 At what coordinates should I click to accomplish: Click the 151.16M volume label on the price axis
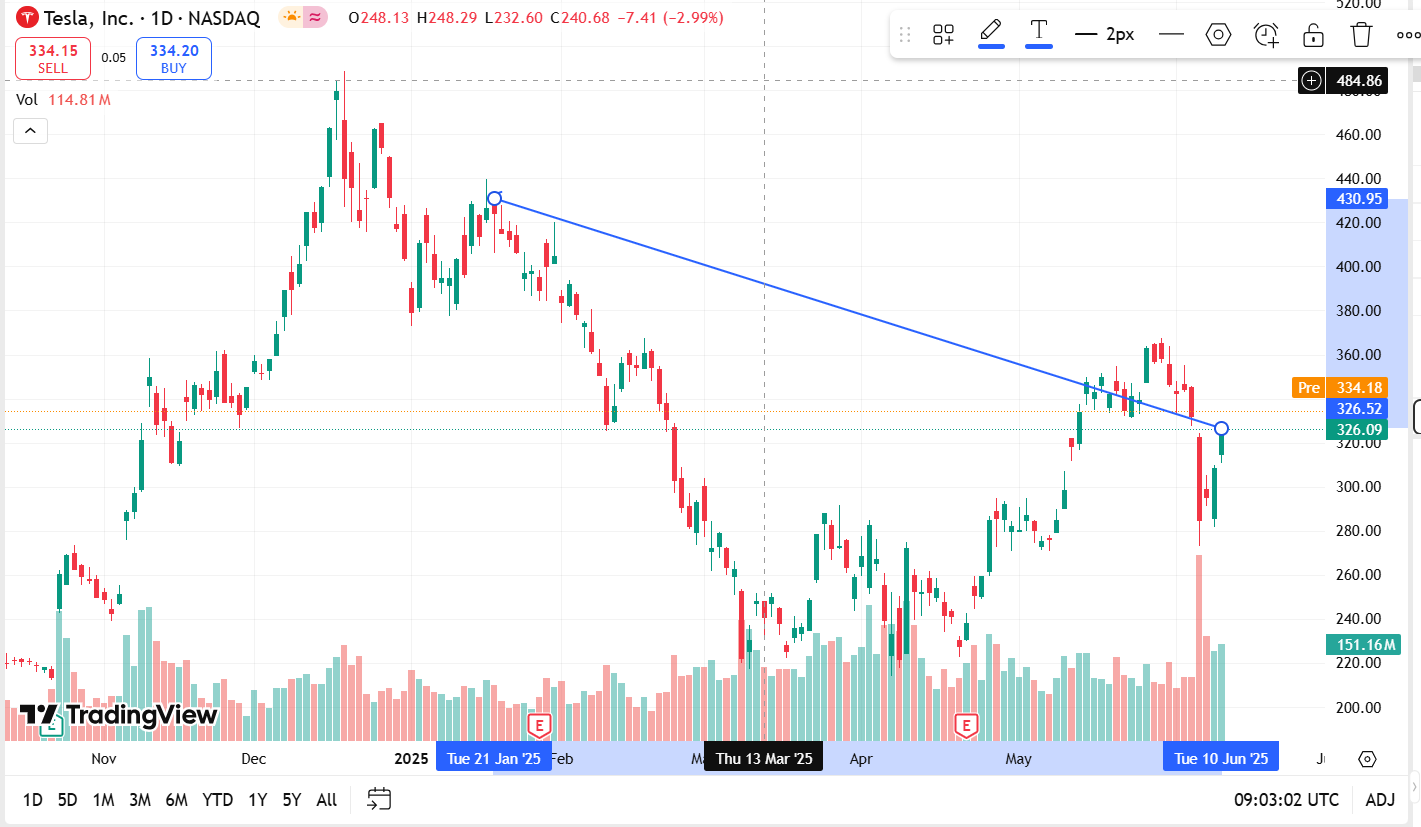(1362, 645)
